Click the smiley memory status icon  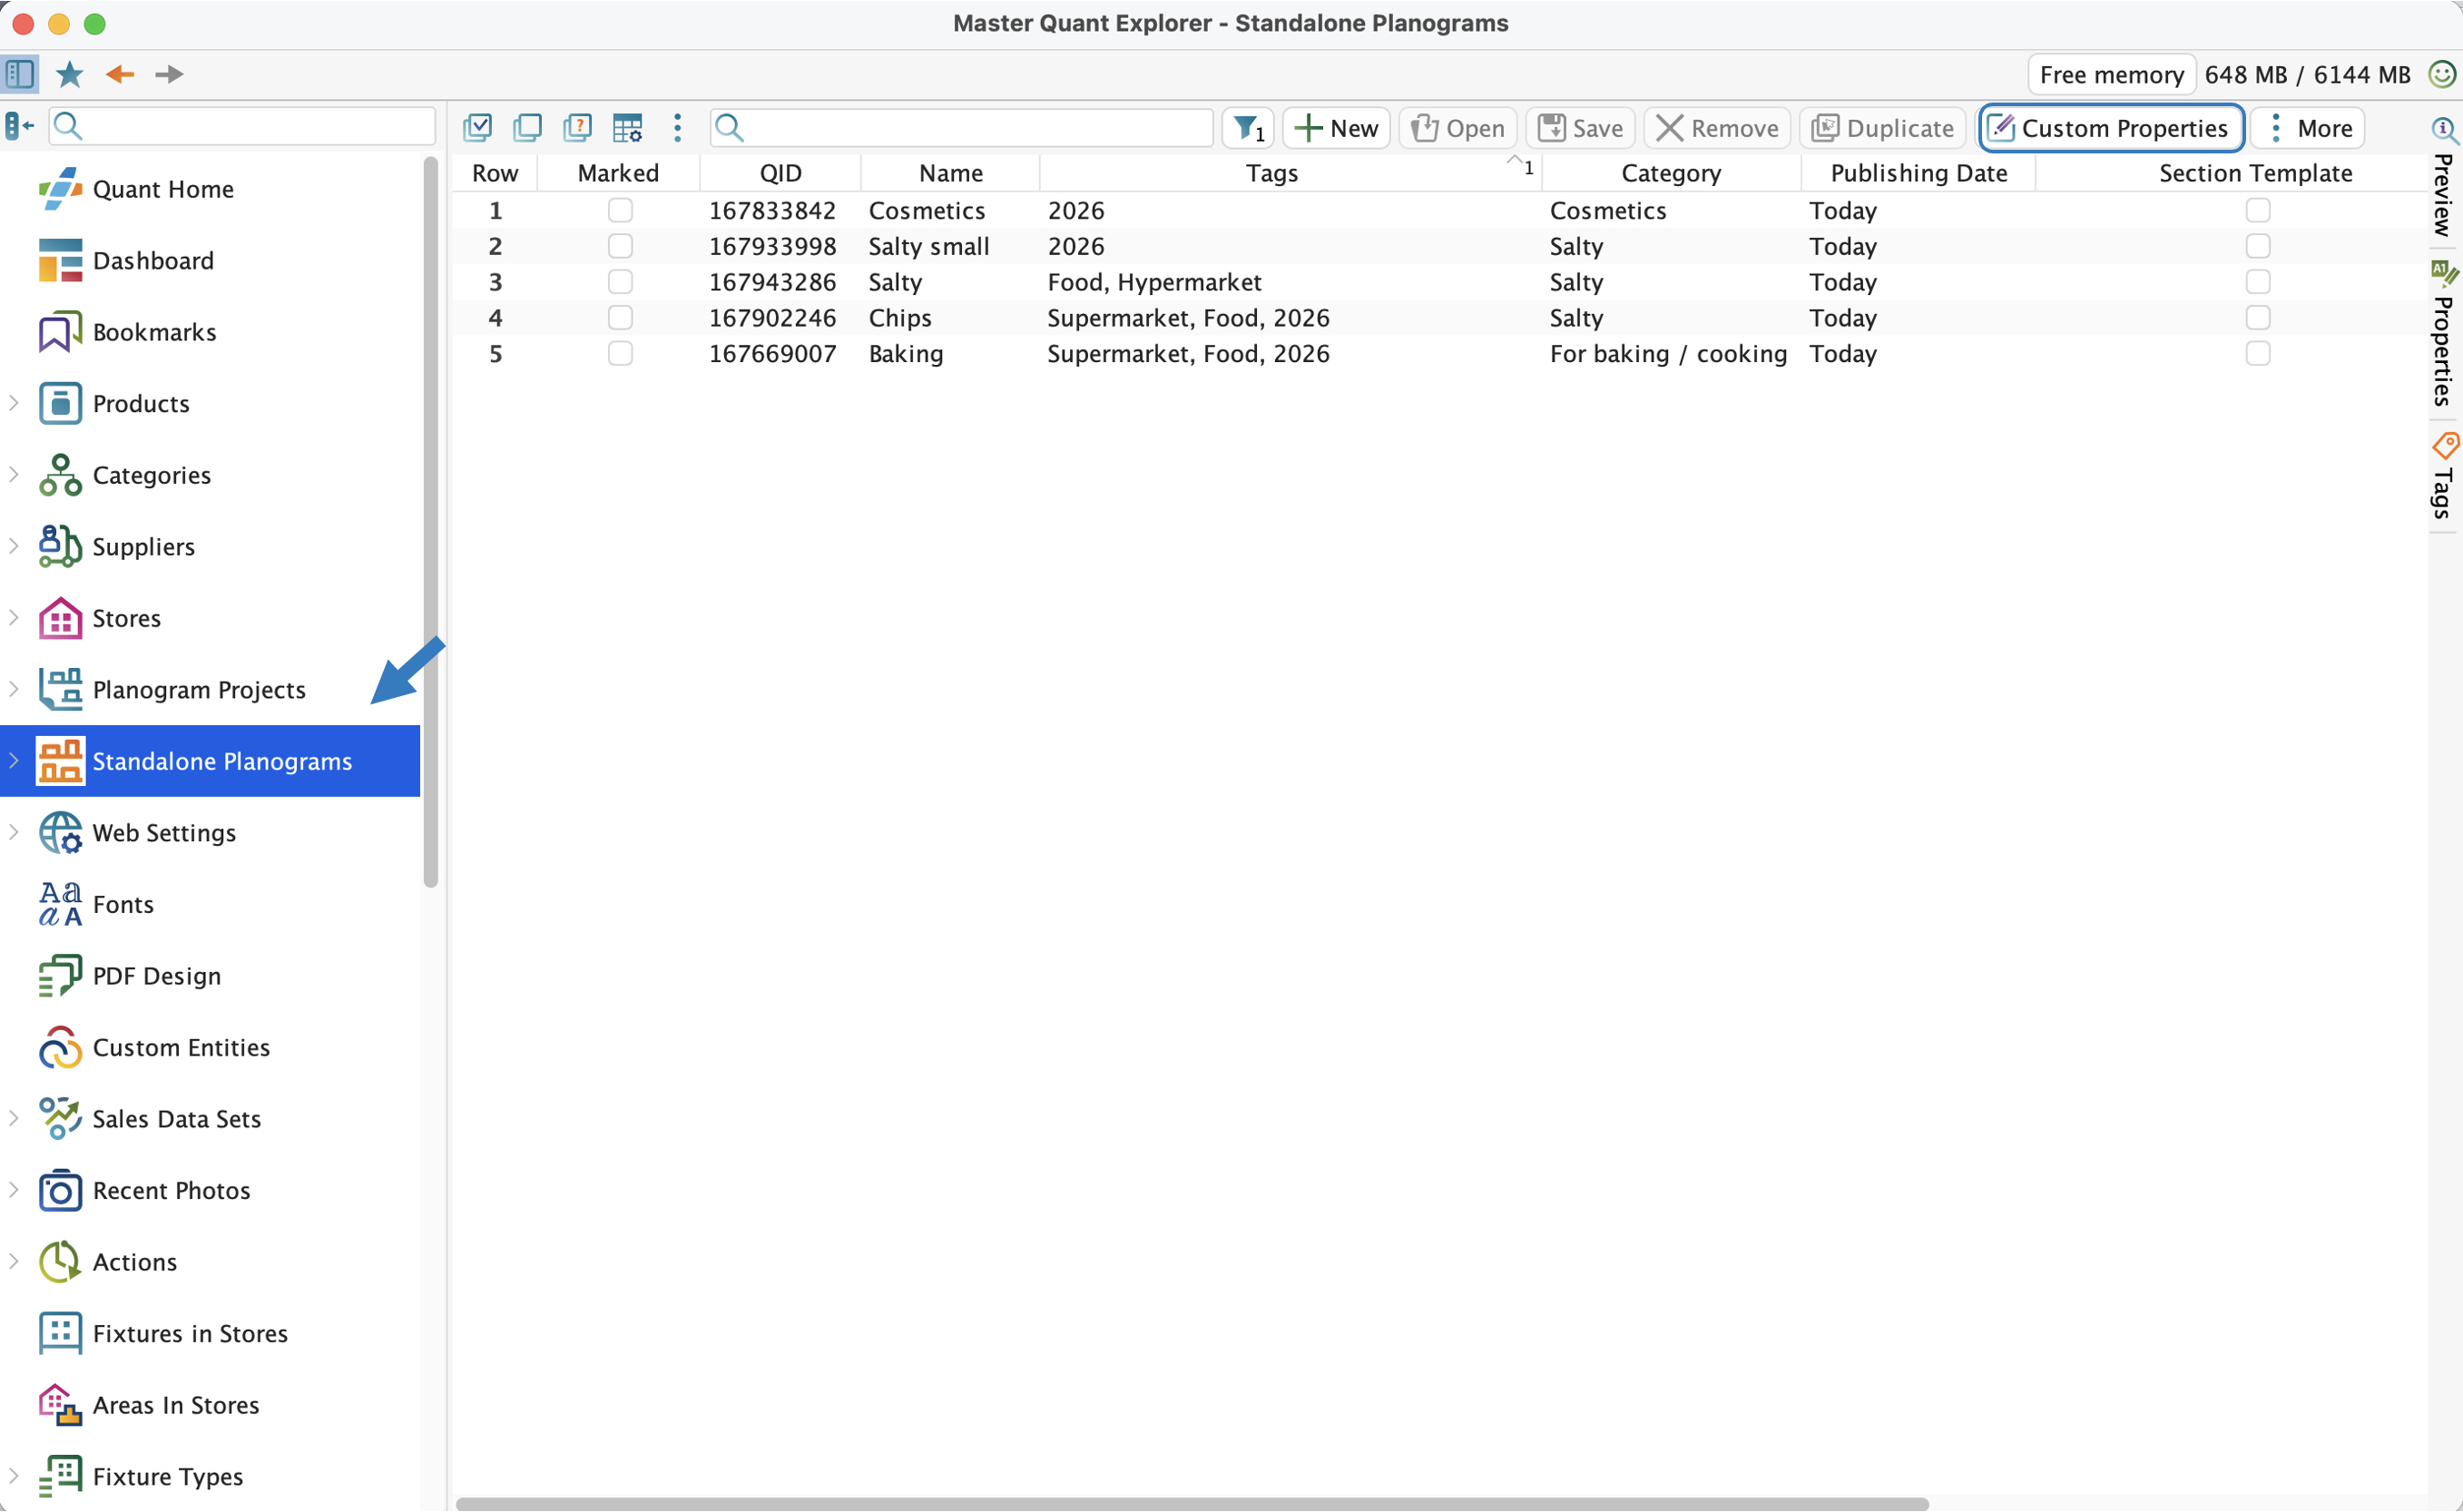pyautogui.click(x=2442, y=74)
